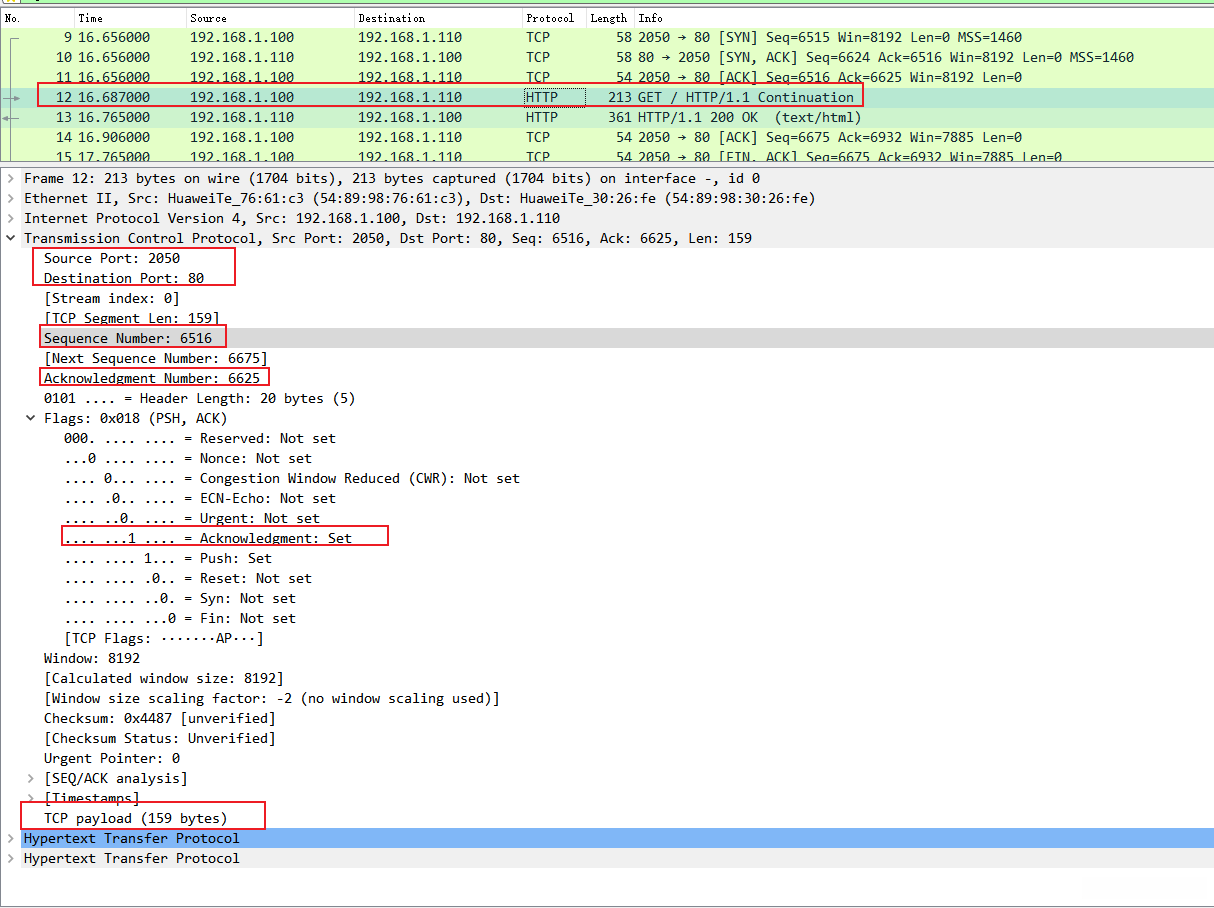The image size is (1214, 908).
Task: Select packet 10 with [SYN, ACK]
Action: tap(607, 57)
